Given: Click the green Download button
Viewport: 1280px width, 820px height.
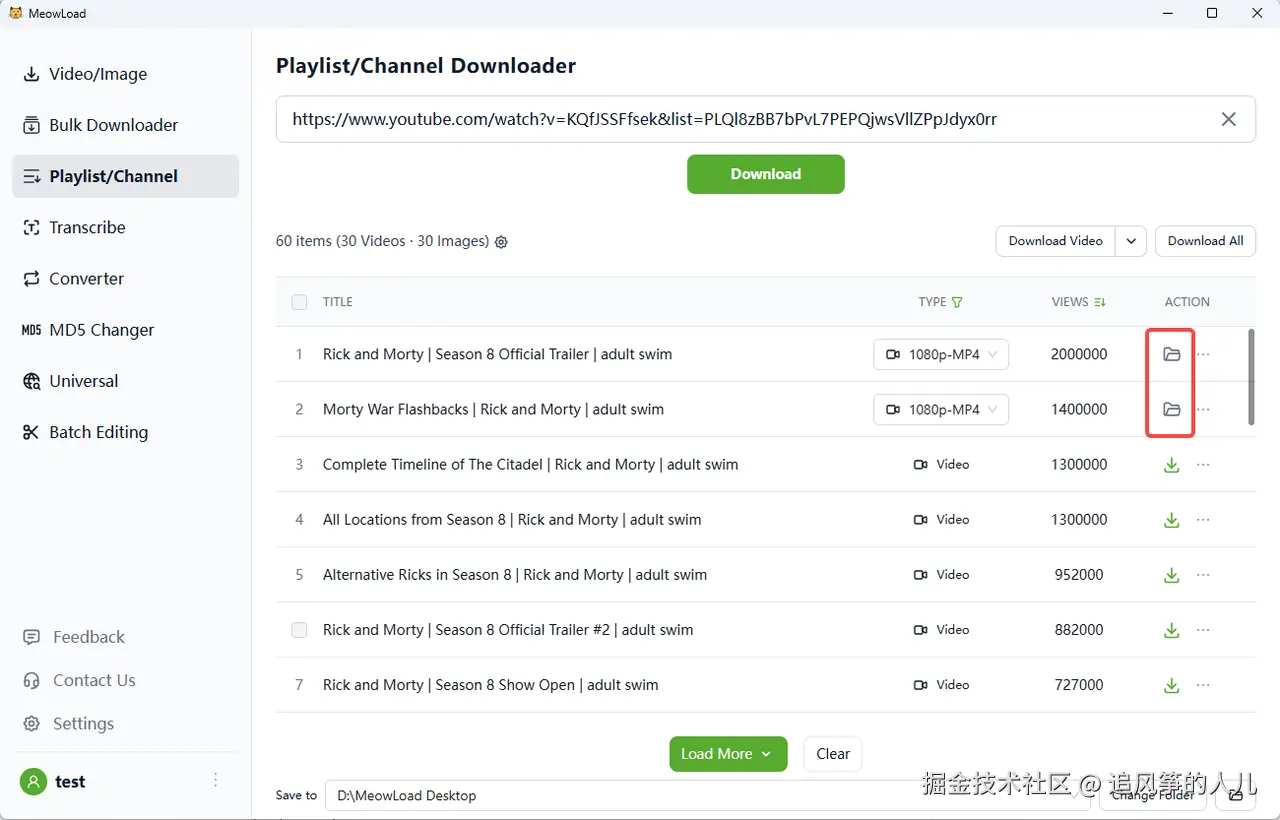Looking at the screenshot, I should 766,174.
